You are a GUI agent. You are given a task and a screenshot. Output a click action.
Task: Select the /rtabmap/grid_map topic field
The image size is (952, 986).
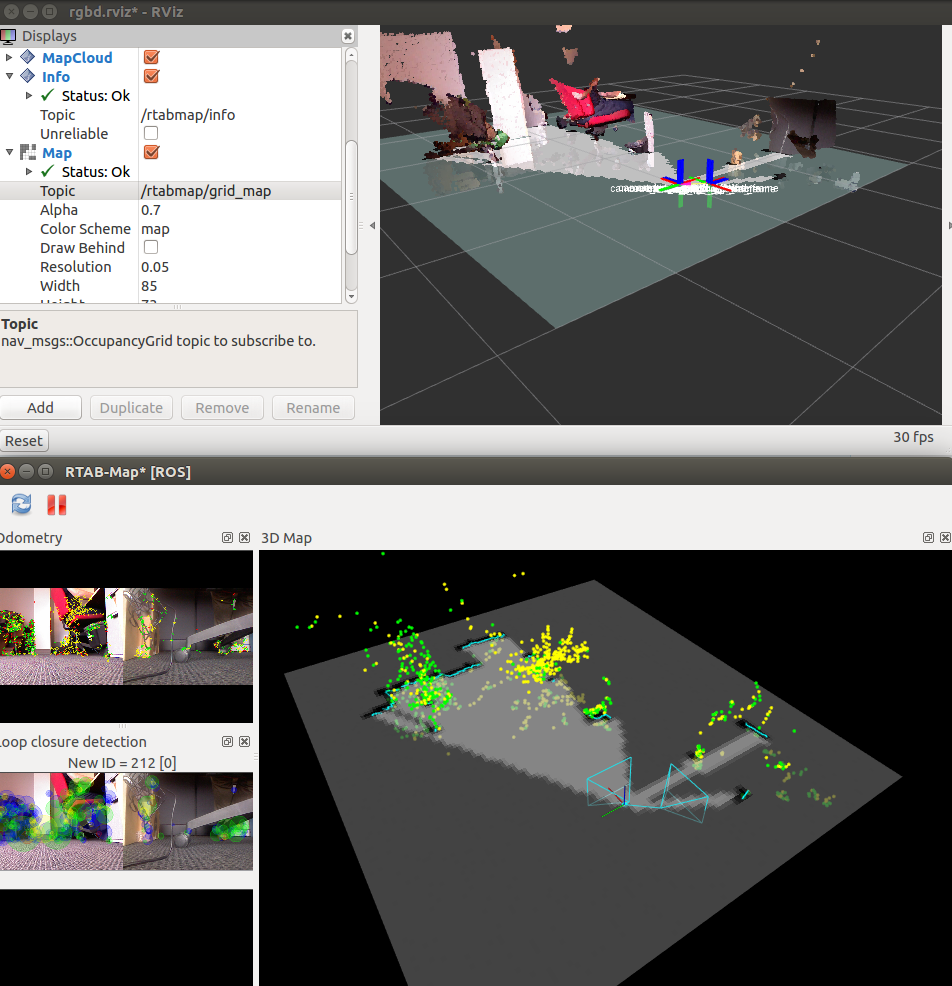(x=240, y=191)
